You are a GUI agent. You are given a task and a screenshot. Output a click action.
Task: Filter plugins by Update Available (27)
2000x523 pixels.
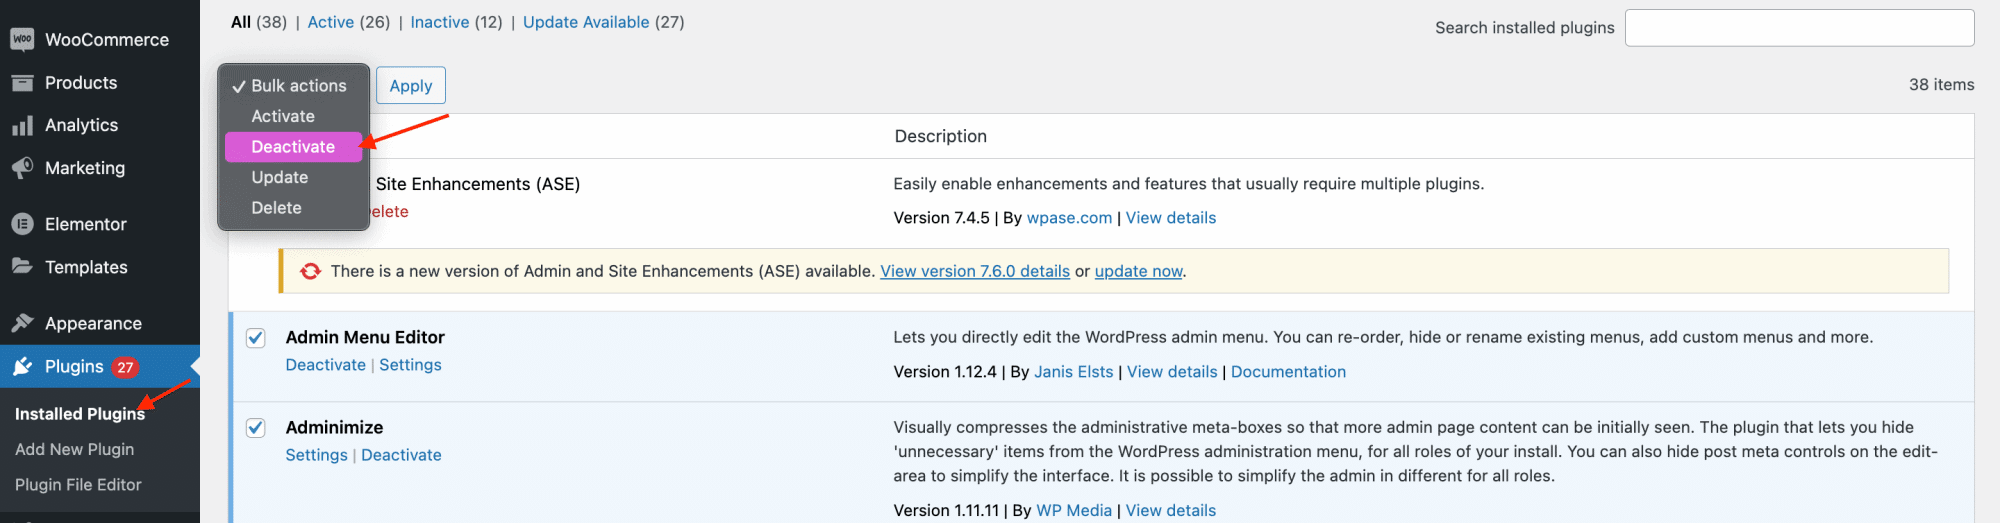pos(604,22)
